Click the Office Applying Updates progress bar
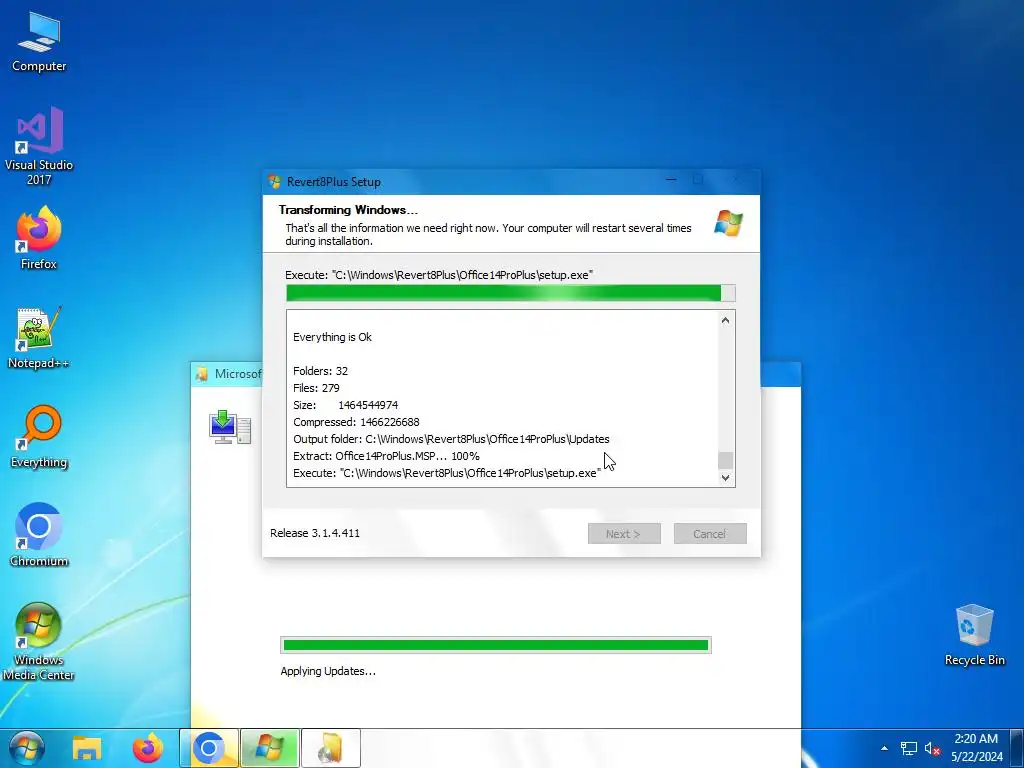 pos(496,645)
